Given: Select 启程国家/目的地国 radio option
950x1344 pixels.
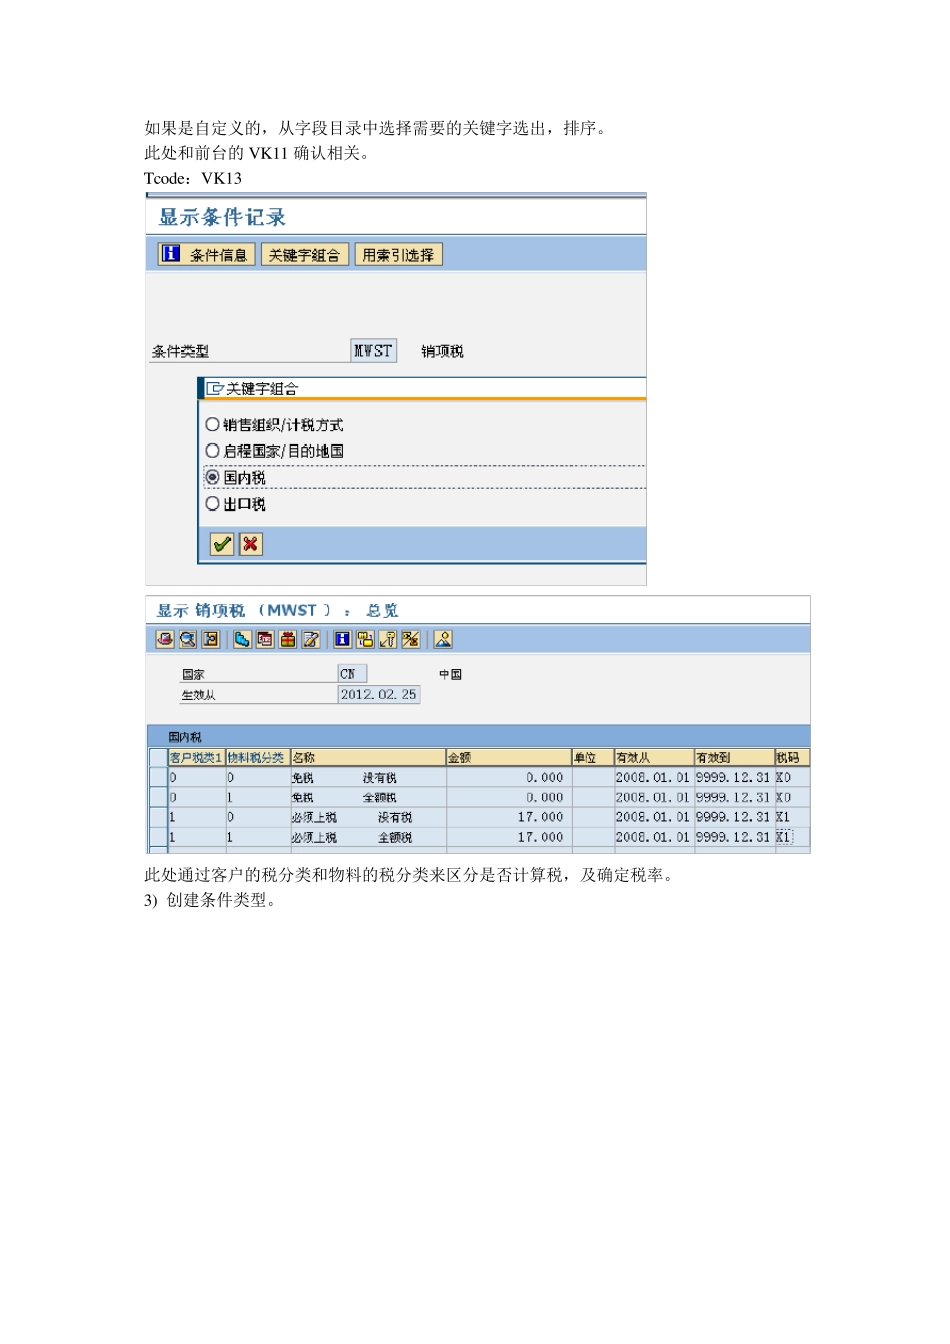Looking at the screenshot, I should click(x=212, y=451).
